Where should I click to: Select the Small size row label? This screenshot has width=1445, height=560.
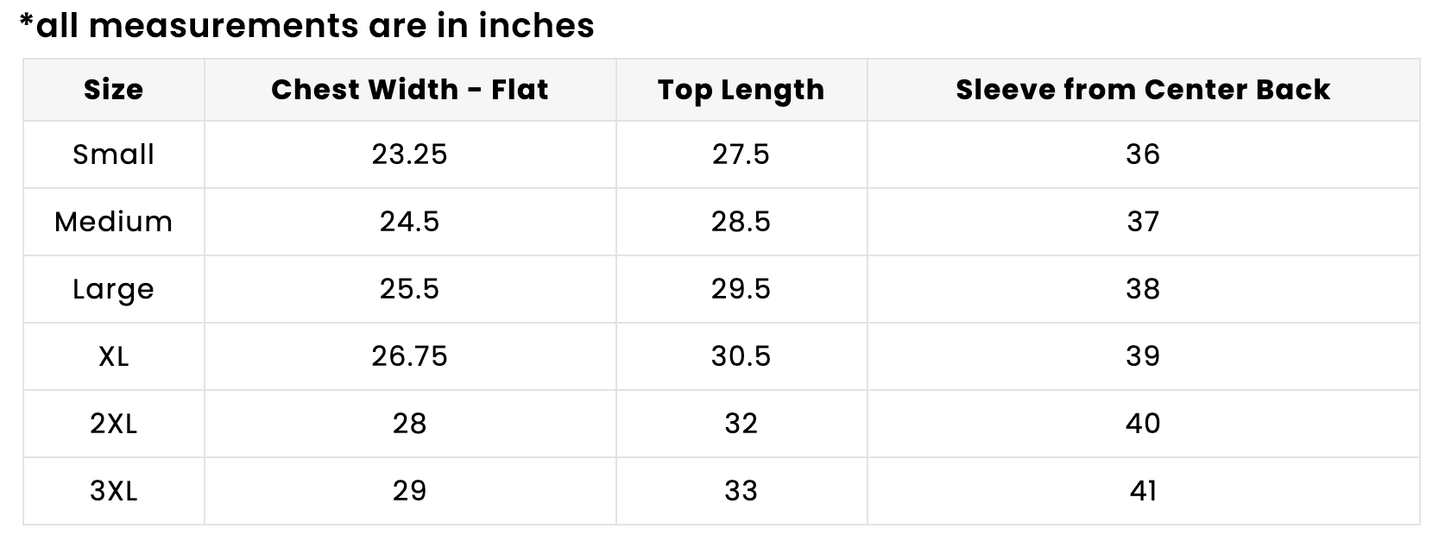pos(113,155)
